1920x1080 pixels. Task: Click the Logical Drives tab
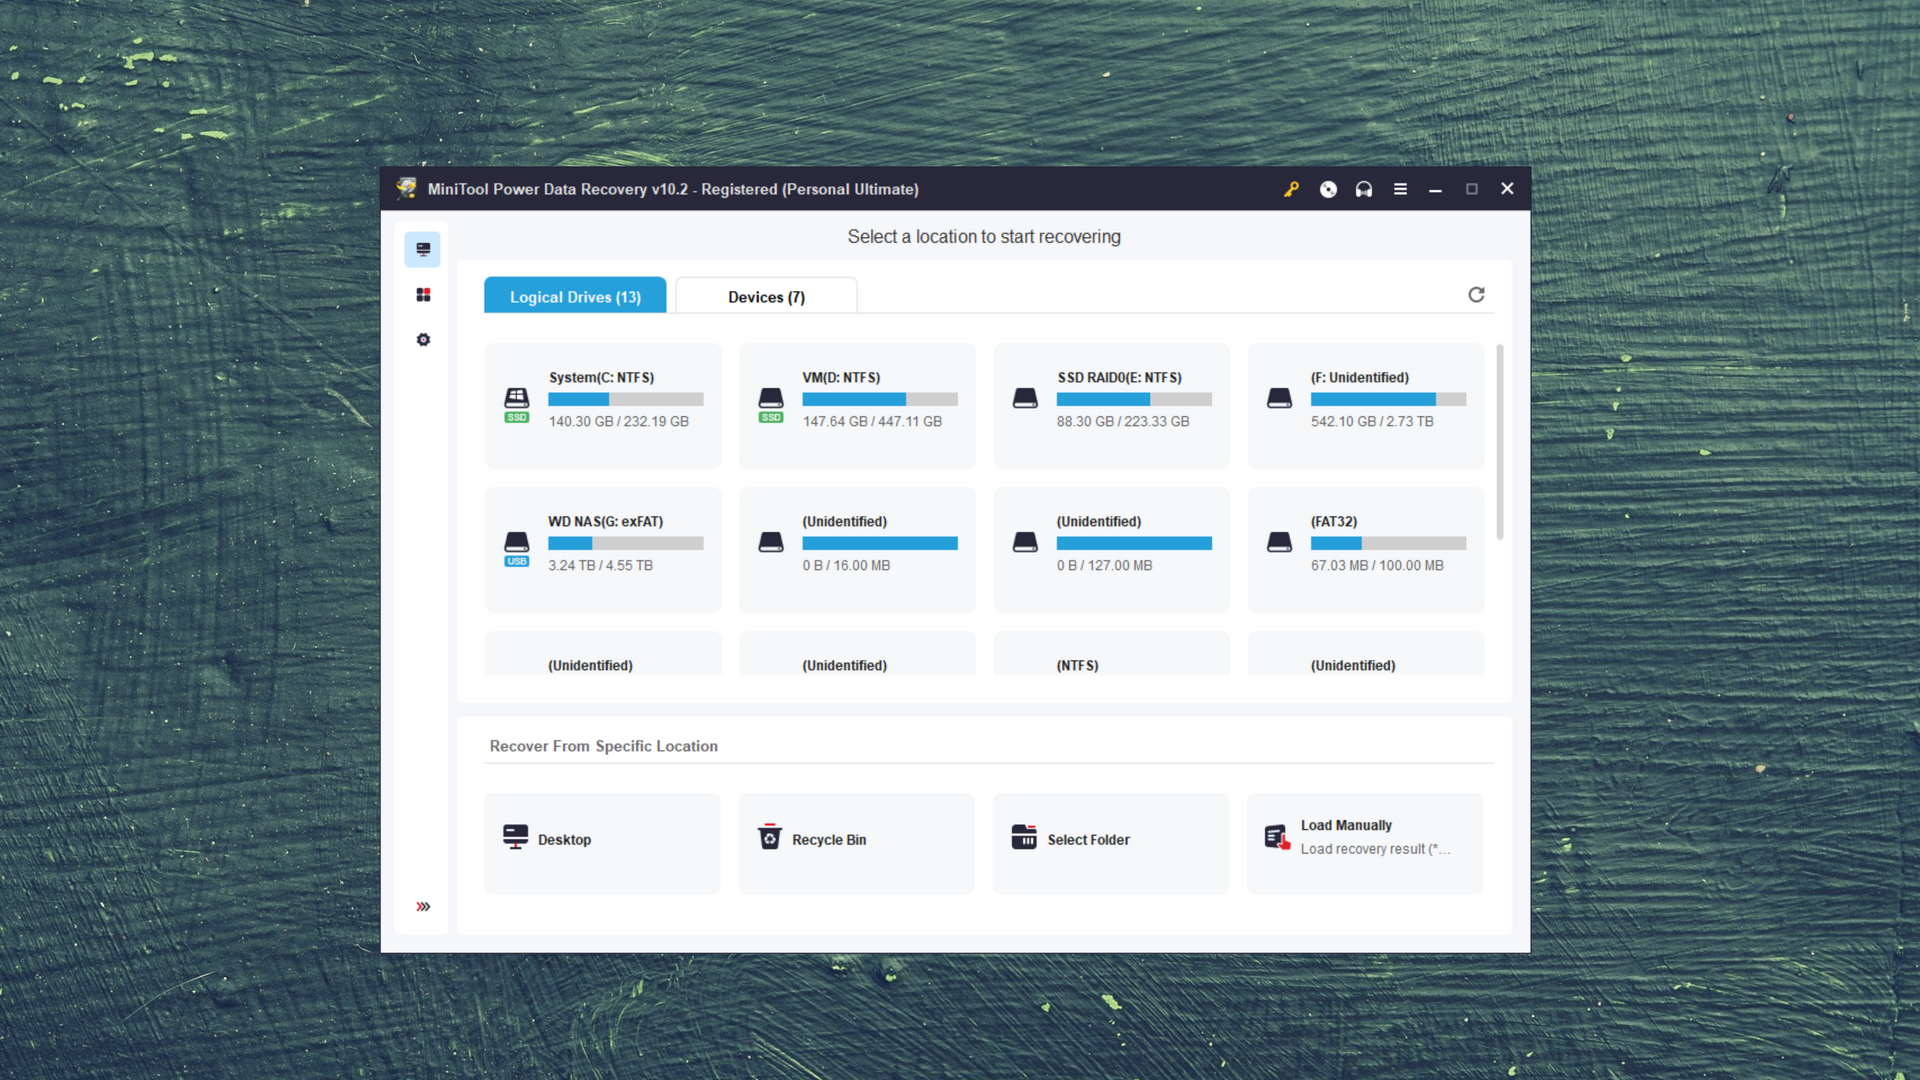(576, 297)
